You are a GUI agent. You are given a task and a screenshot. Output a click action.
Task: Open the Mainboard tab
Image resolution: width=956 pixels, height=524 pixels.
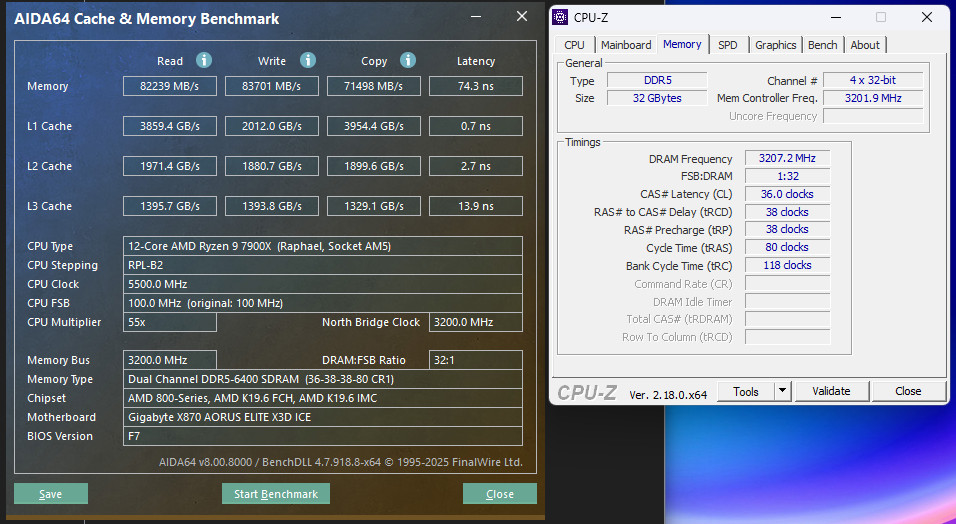click(626, 45)
